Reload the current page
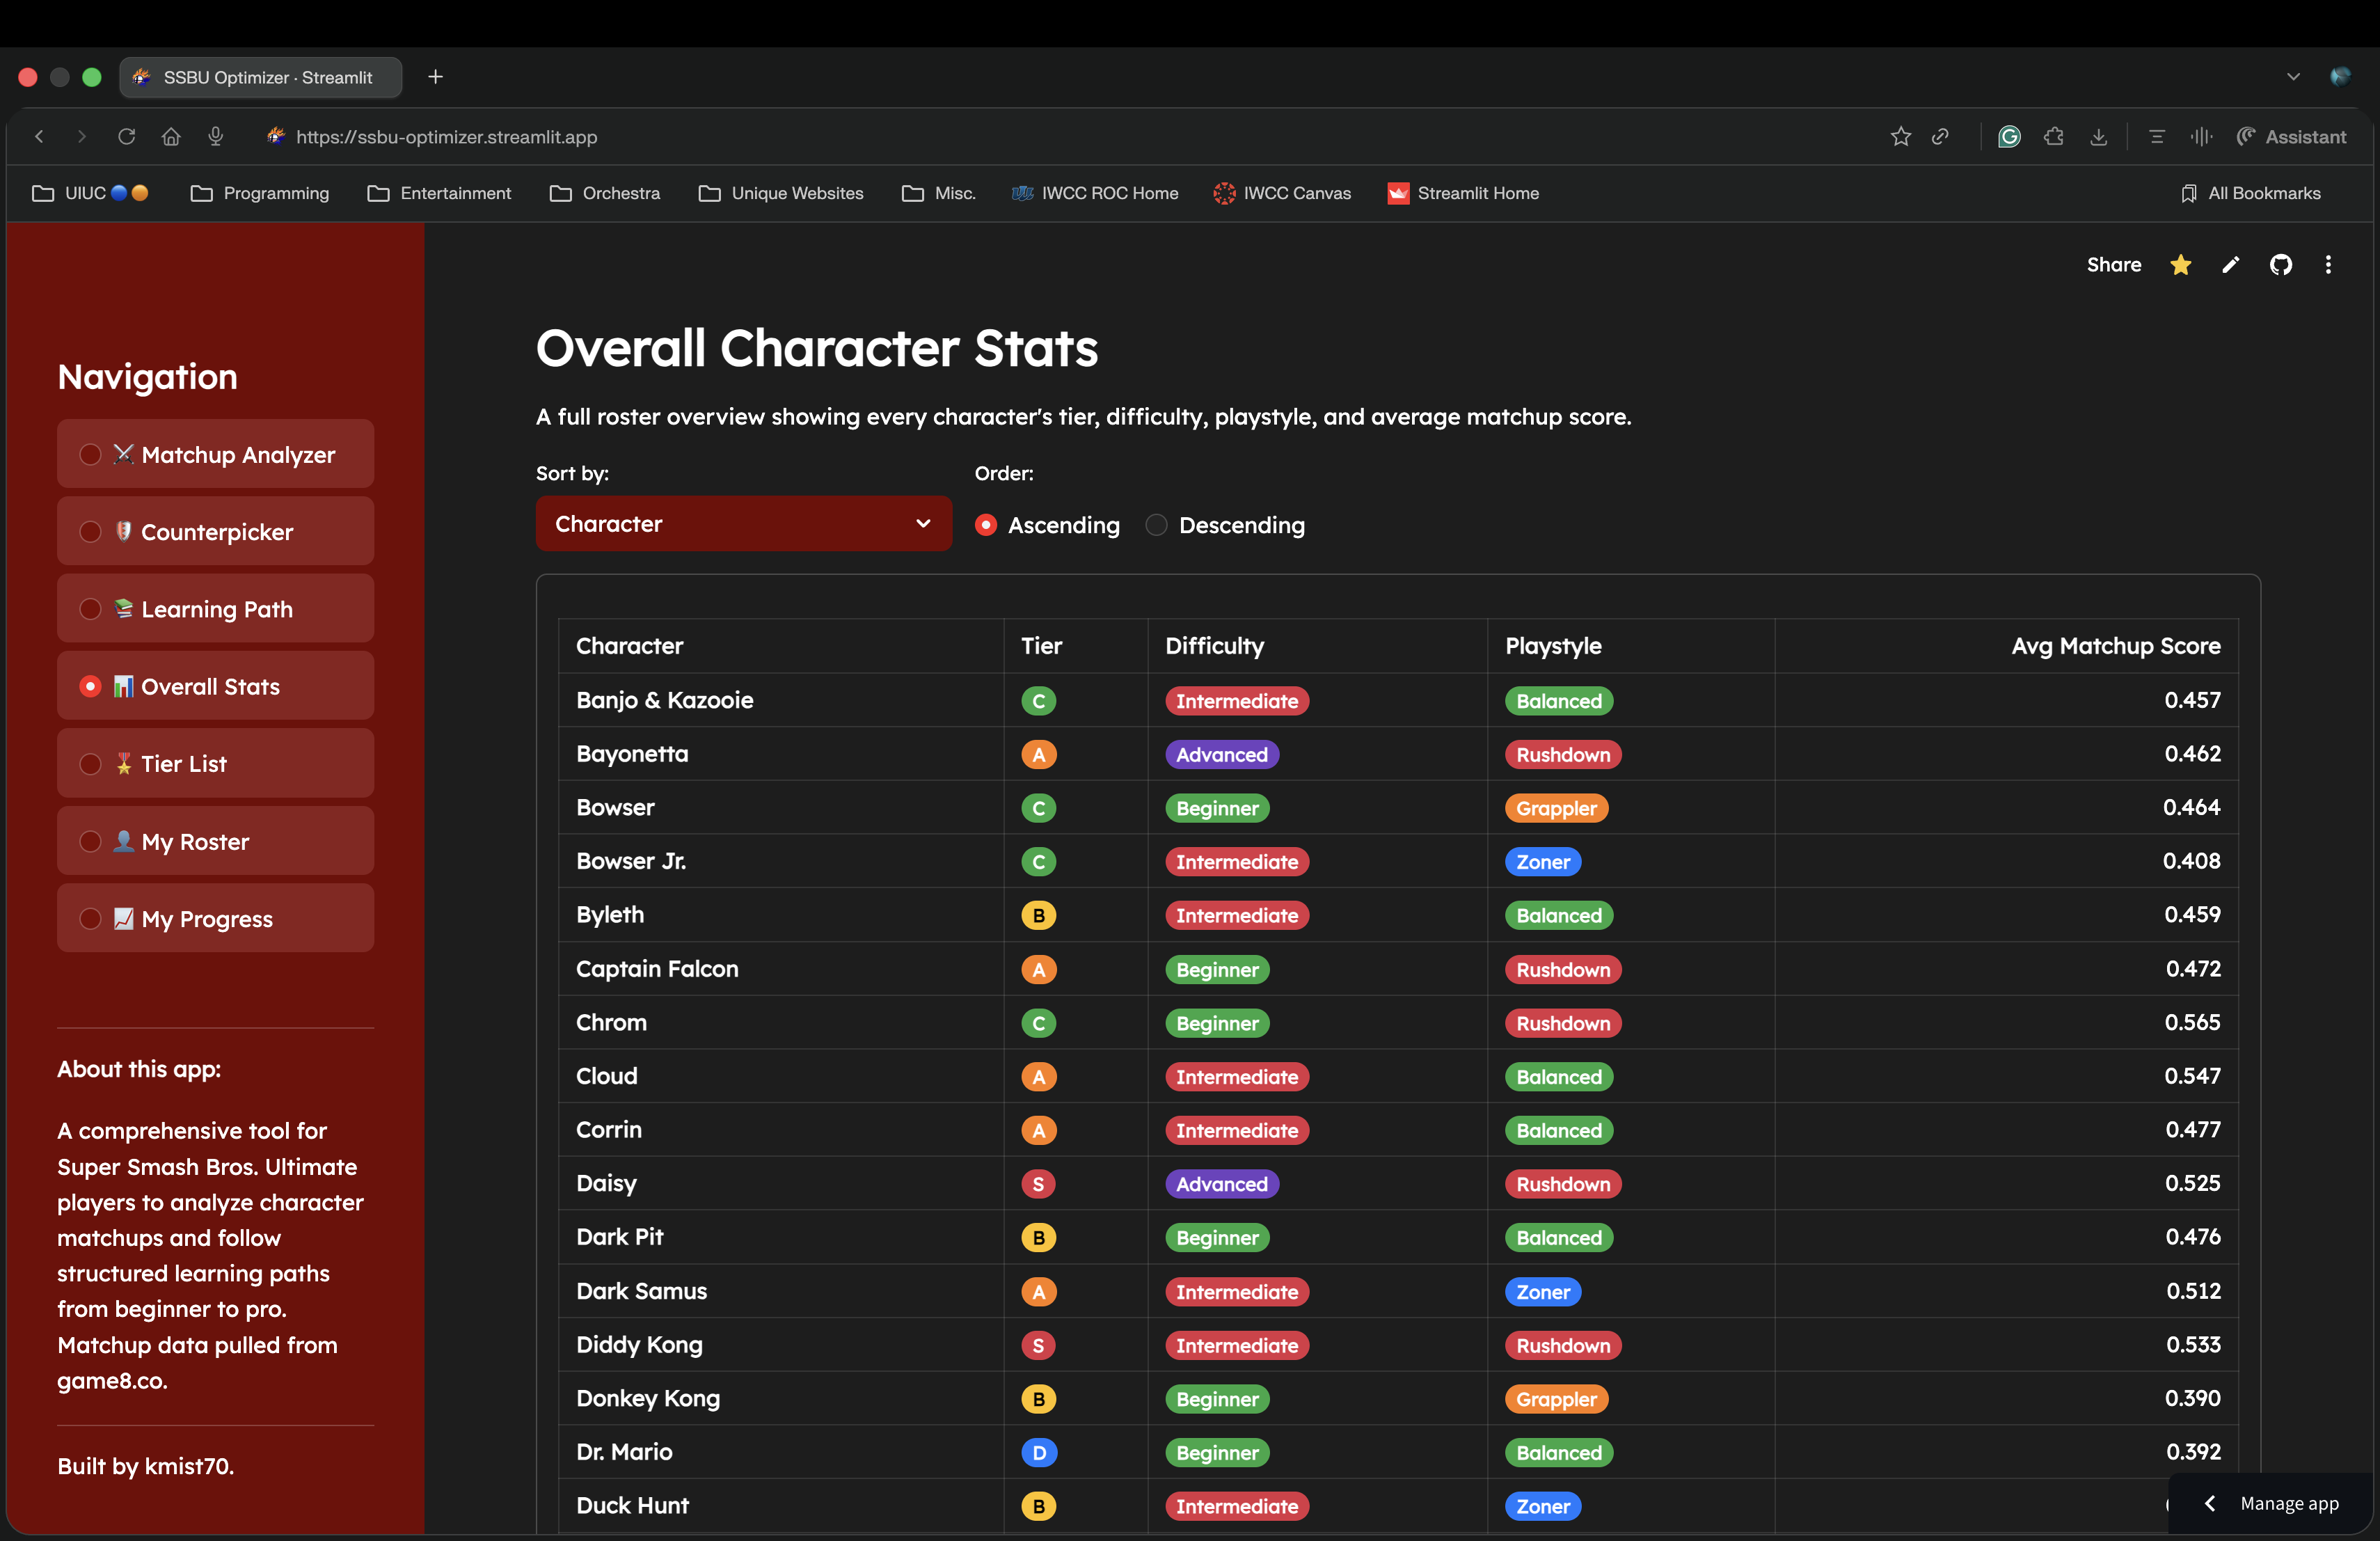 126,137
